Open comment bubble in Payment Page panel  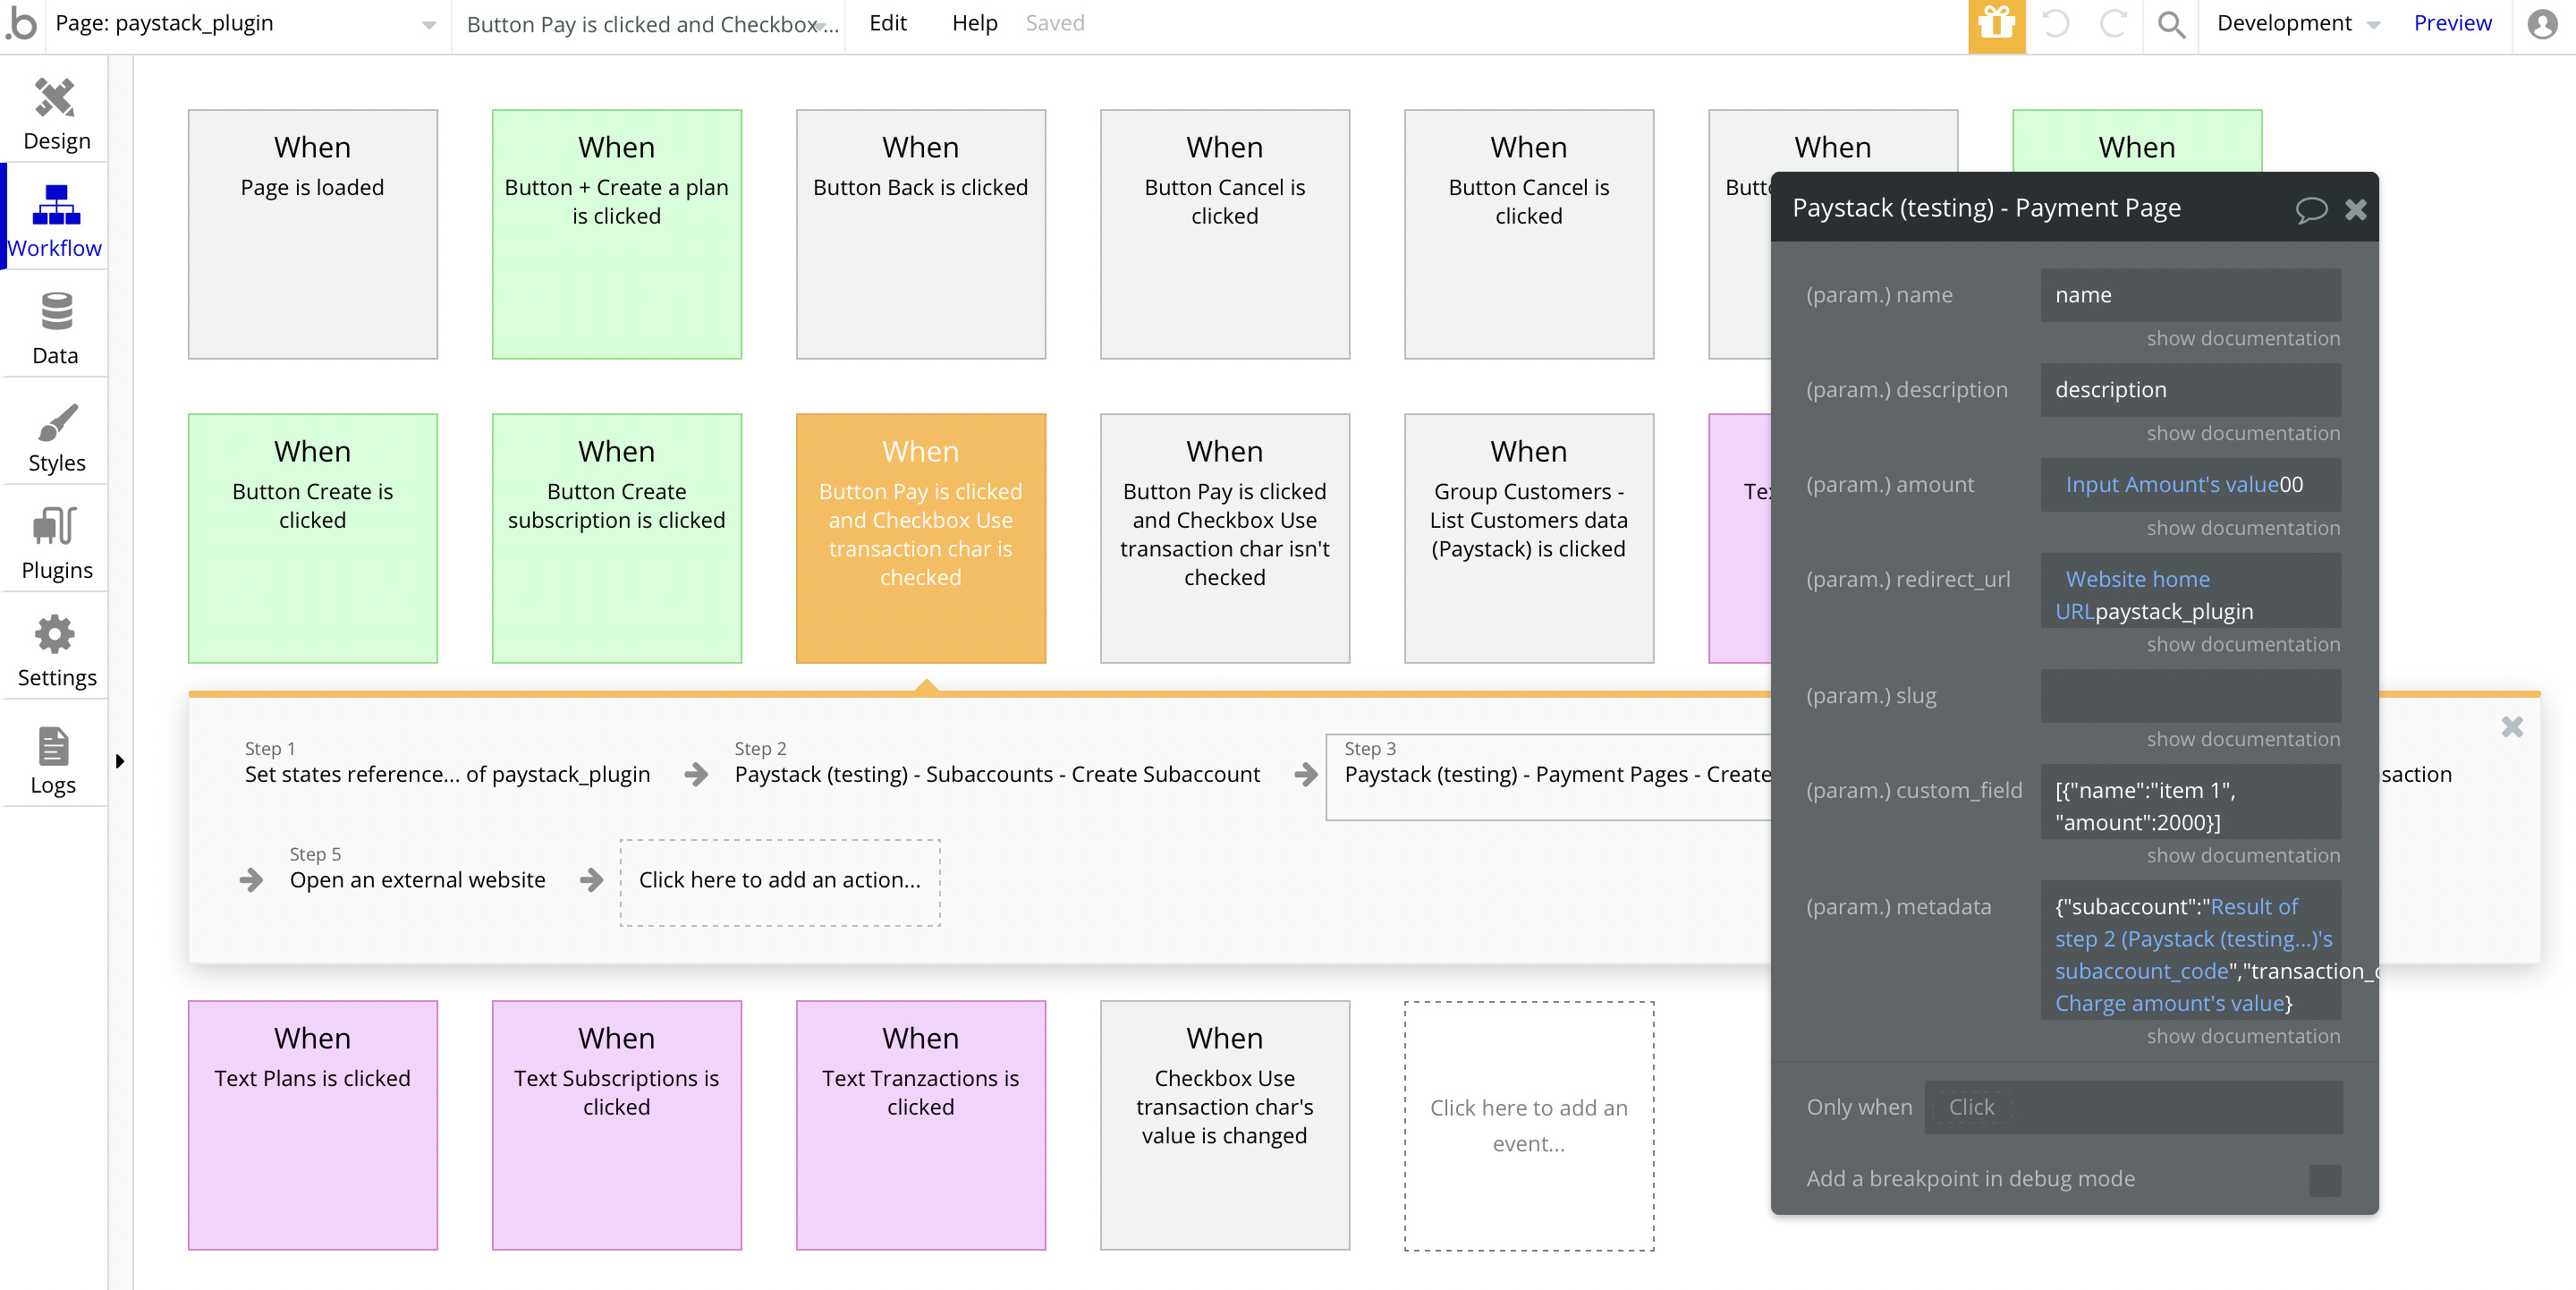pyautogui.click(x=2311, y=209)
